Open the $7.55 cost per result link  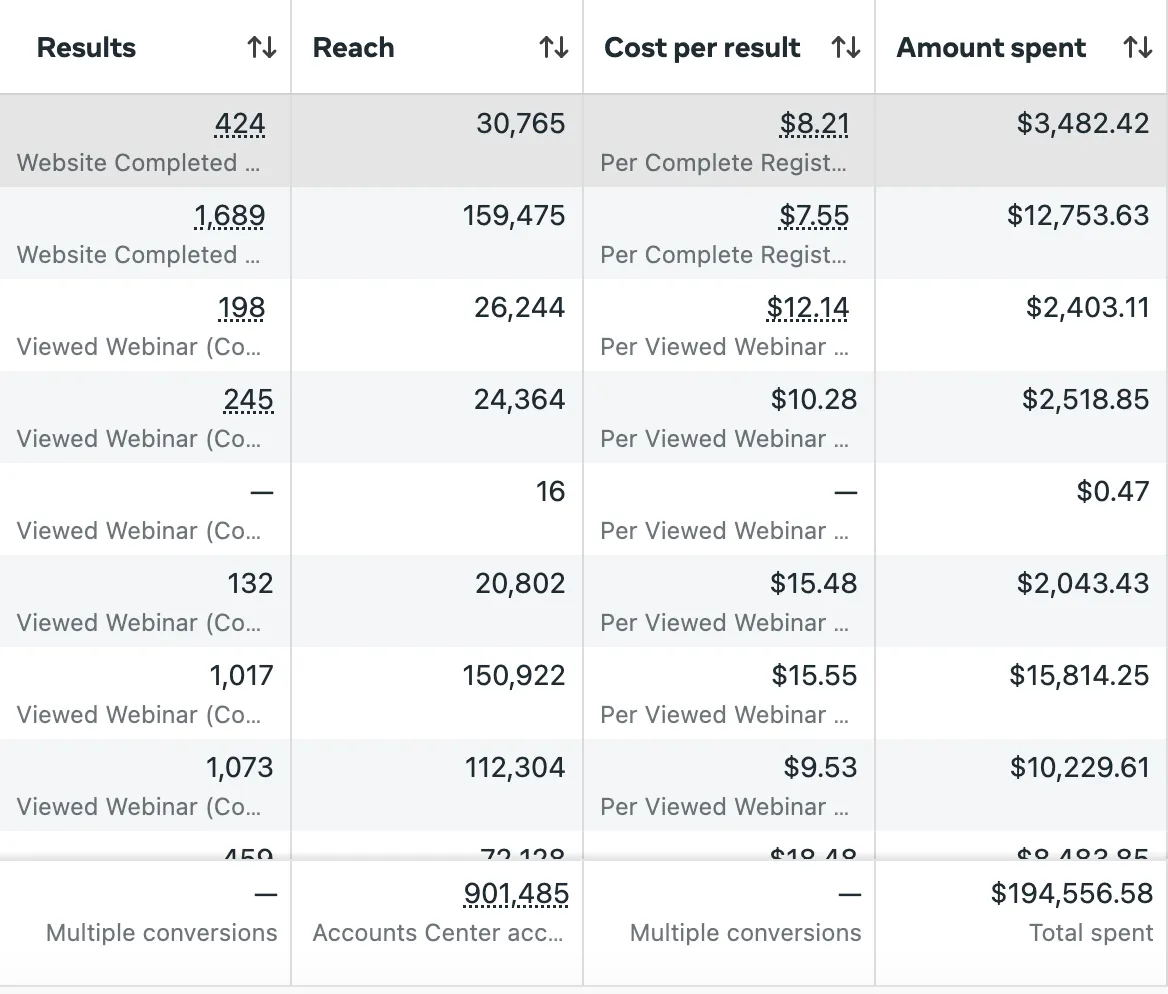814,216
